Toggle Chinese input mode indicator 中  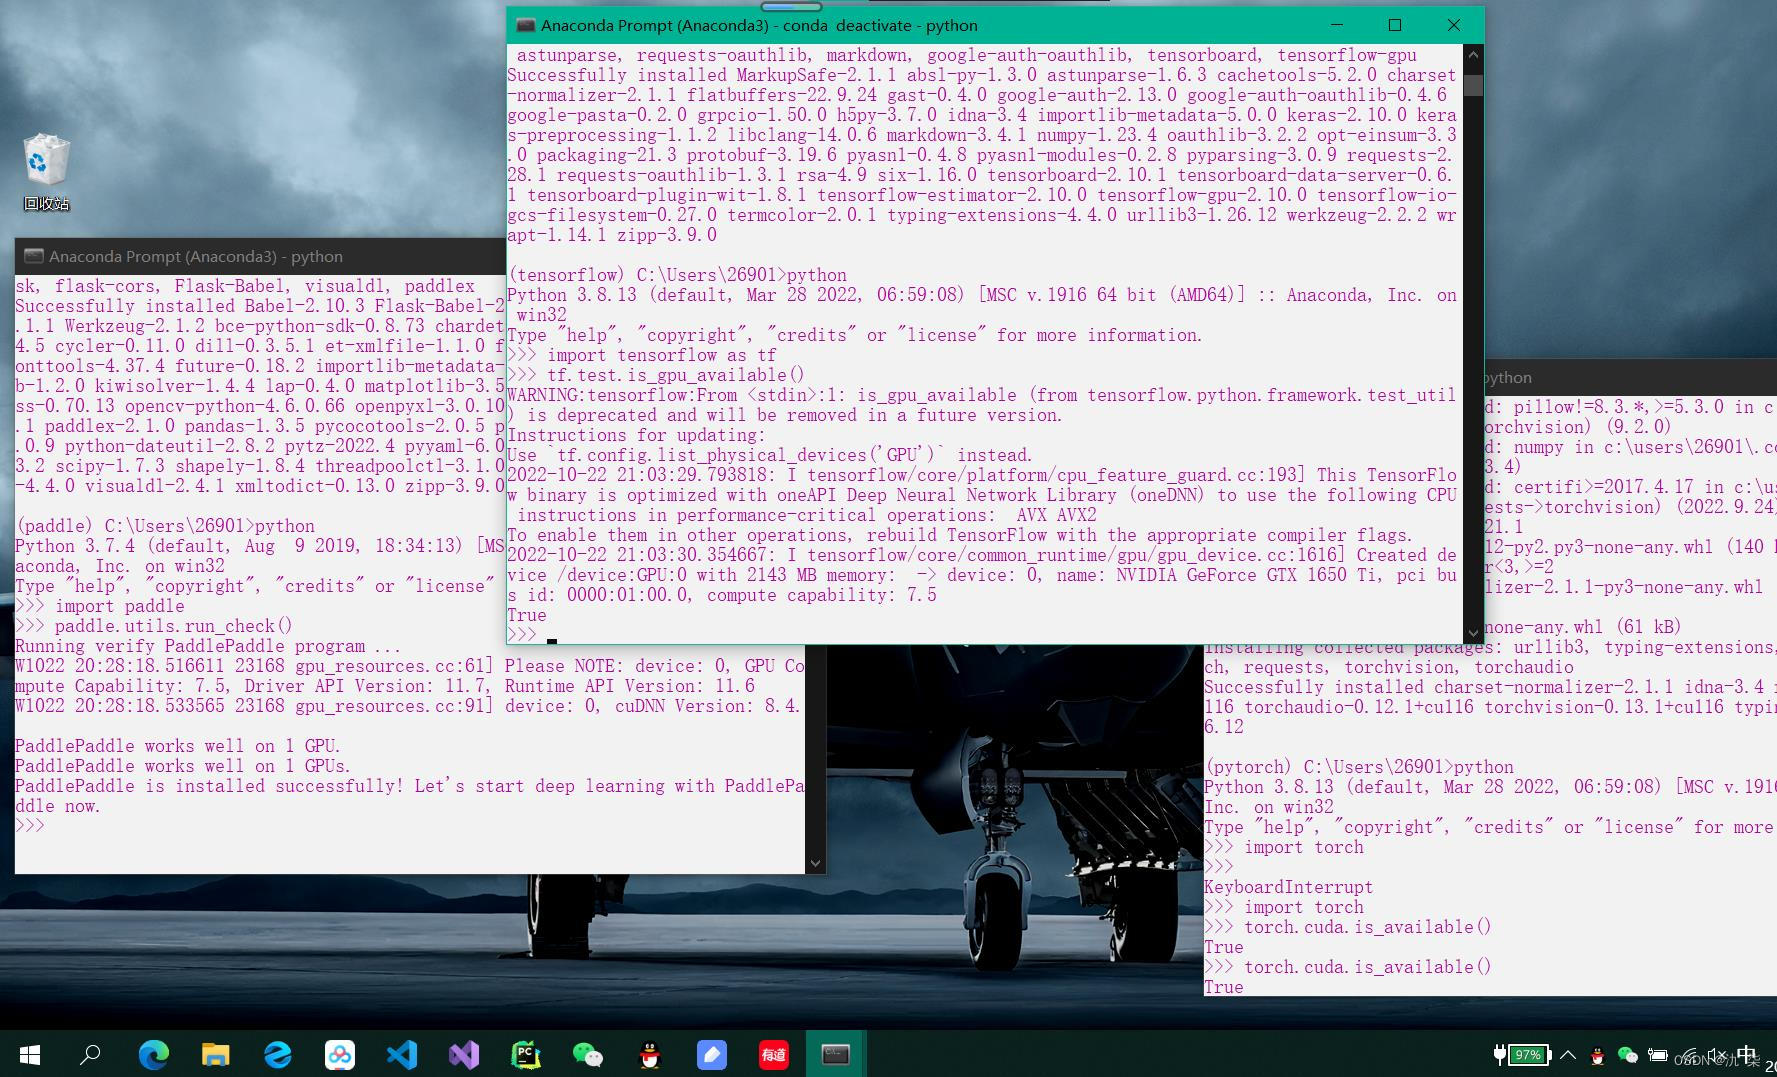1746,1054
